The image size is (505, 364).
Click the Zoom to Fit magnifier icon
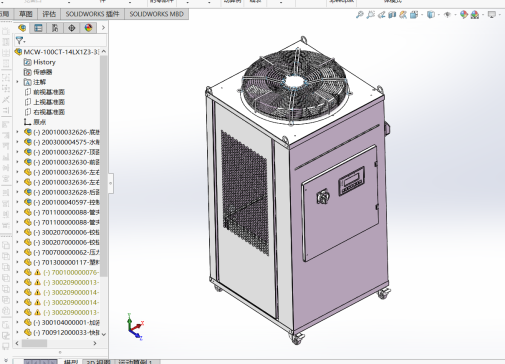point(359,15)
